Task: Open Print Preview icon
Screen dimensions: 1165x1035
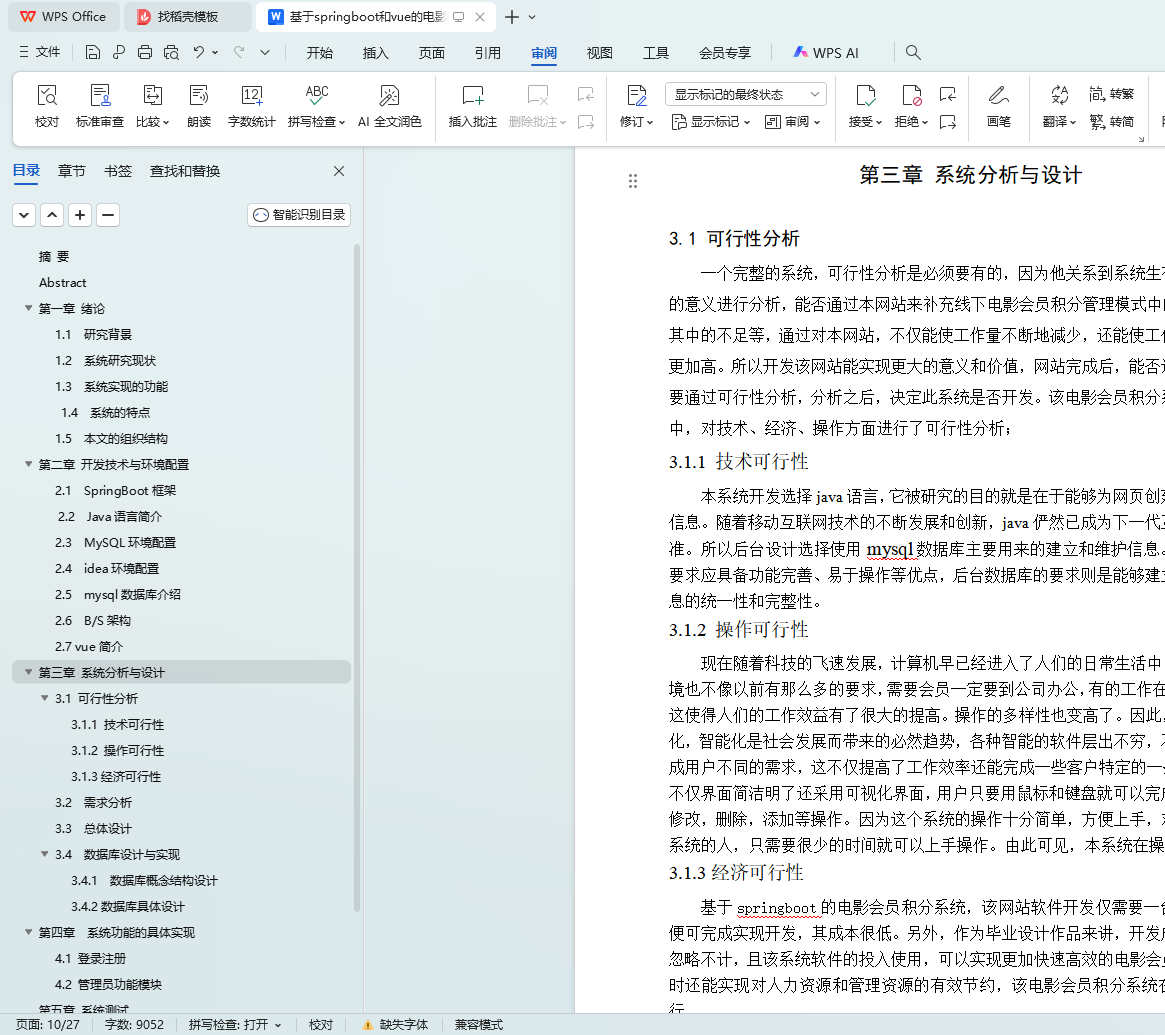Action: tap(172, 53)
